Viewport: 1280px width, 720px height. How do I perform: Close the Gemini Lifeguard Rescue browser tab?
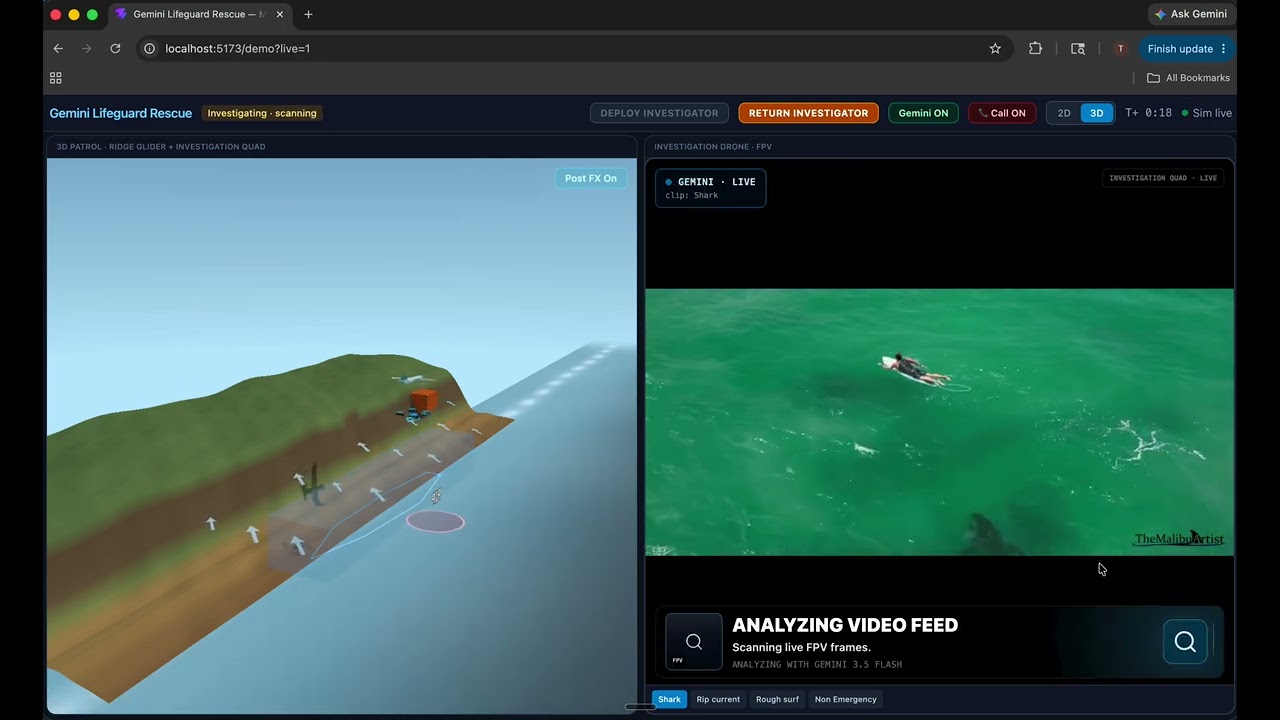pos(279,14)
